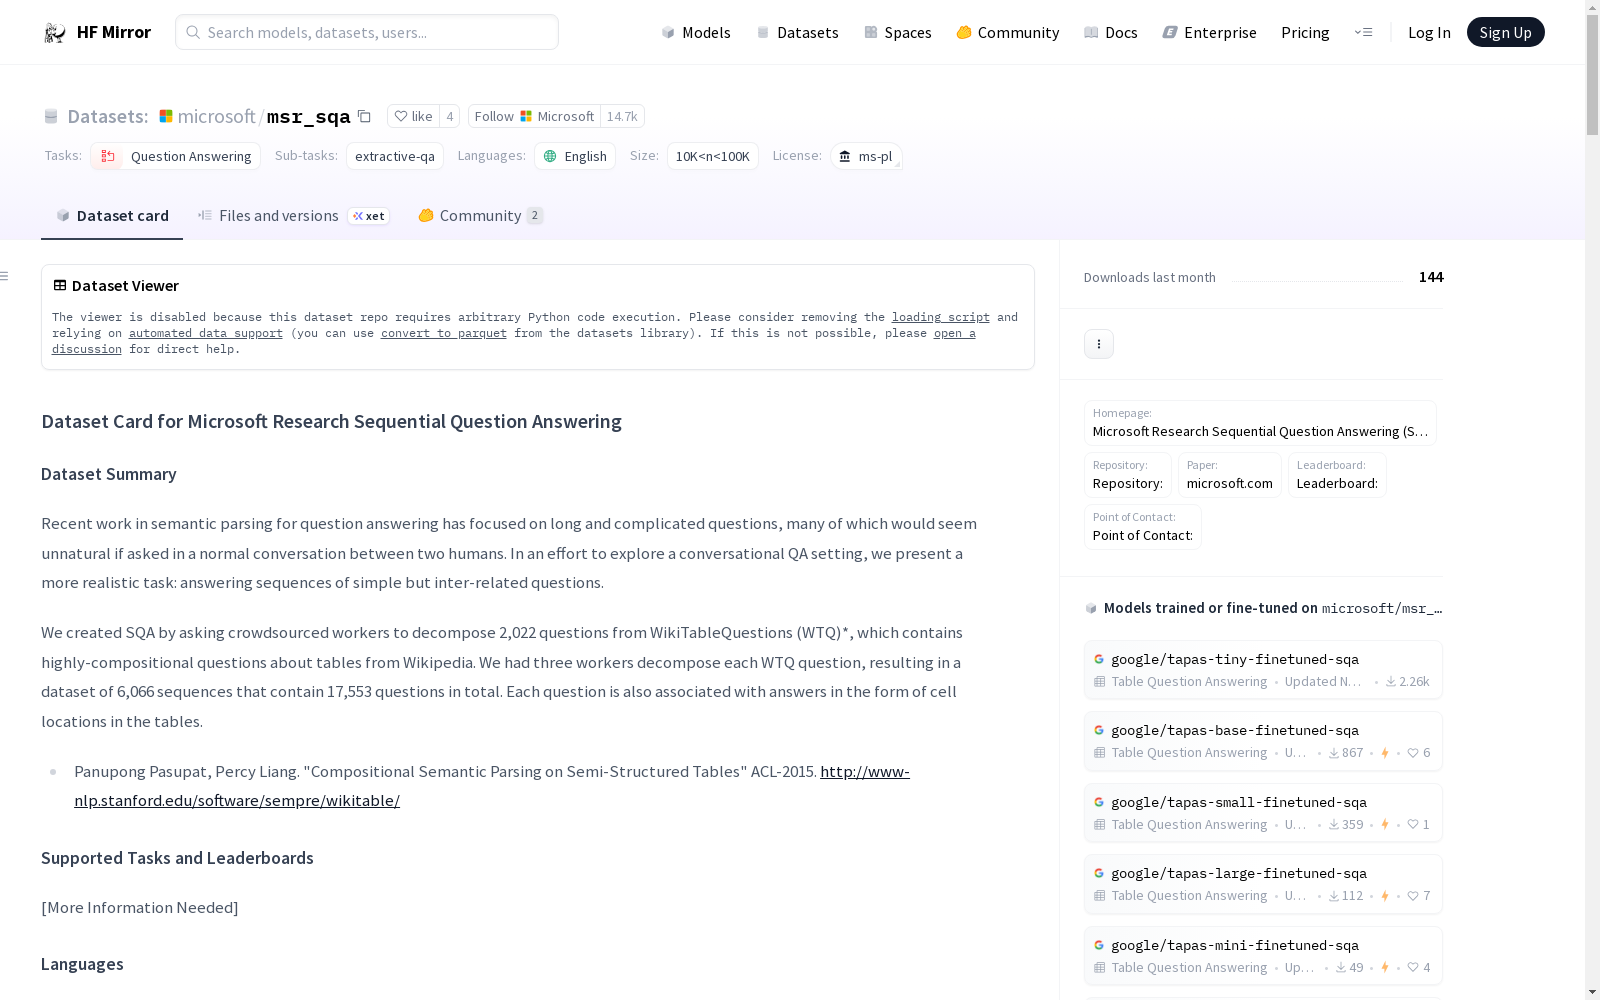
Task: Open google/tapas-tiny-finetuned-sqa model card
Action: (1263, 670)
